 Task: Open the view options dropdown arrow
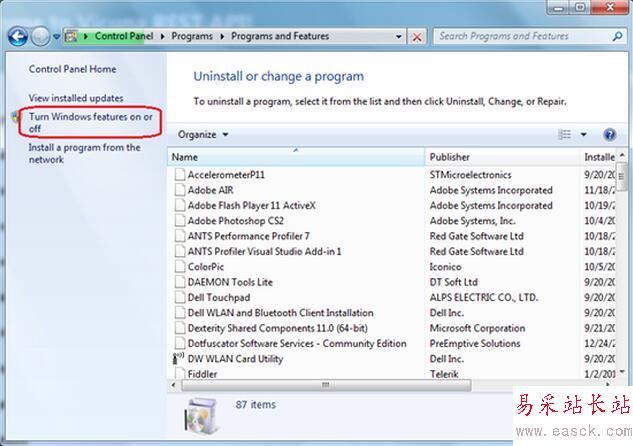[x=583, y=134]
